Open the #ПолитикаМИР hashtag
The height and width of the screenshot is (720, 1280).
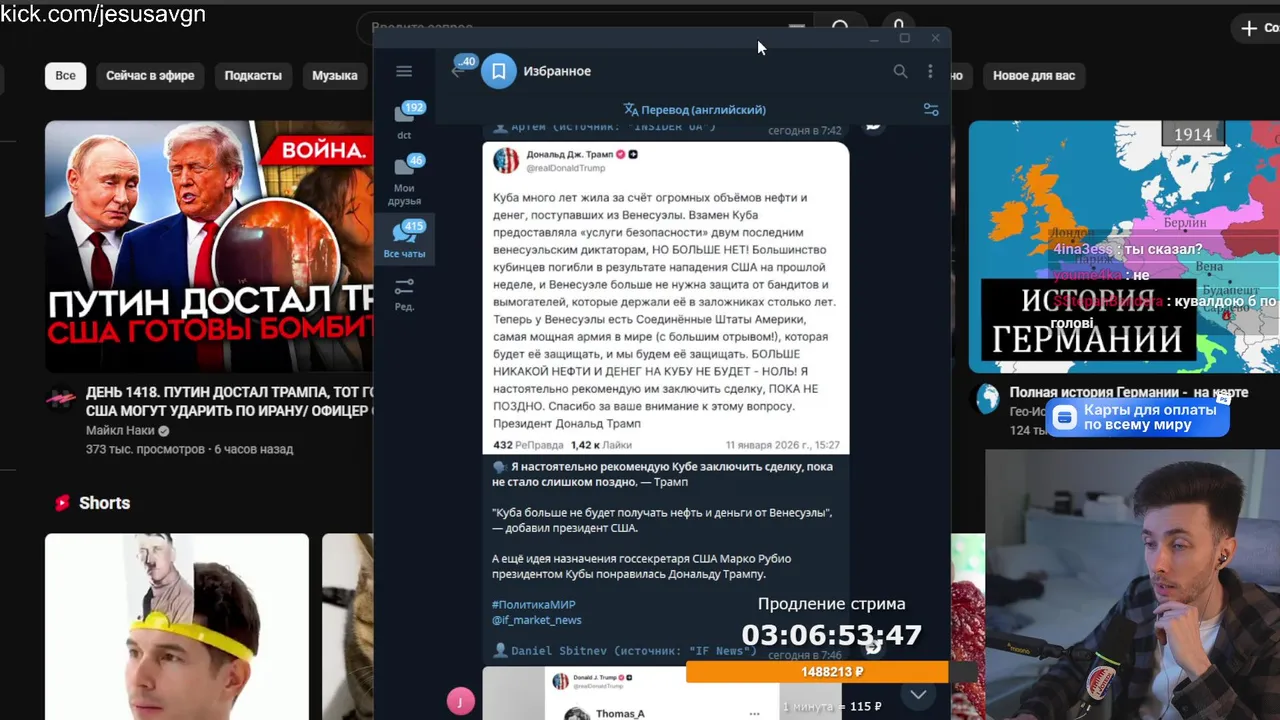point(534,605)
